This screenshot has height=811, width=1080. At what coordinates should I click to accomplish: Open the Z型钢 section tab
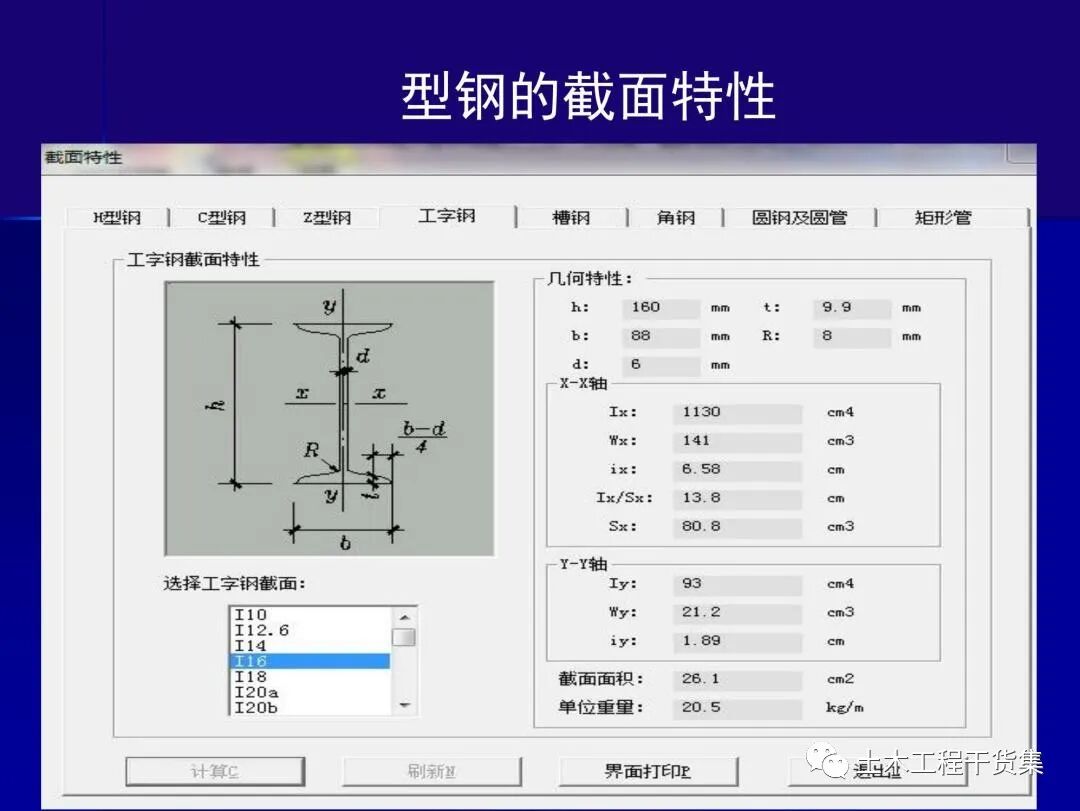(x=326, y=217)
